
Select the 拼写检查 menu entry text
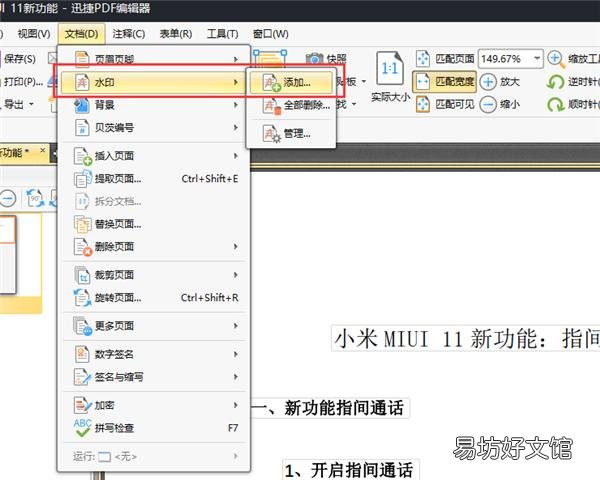[x=114, y=428]
